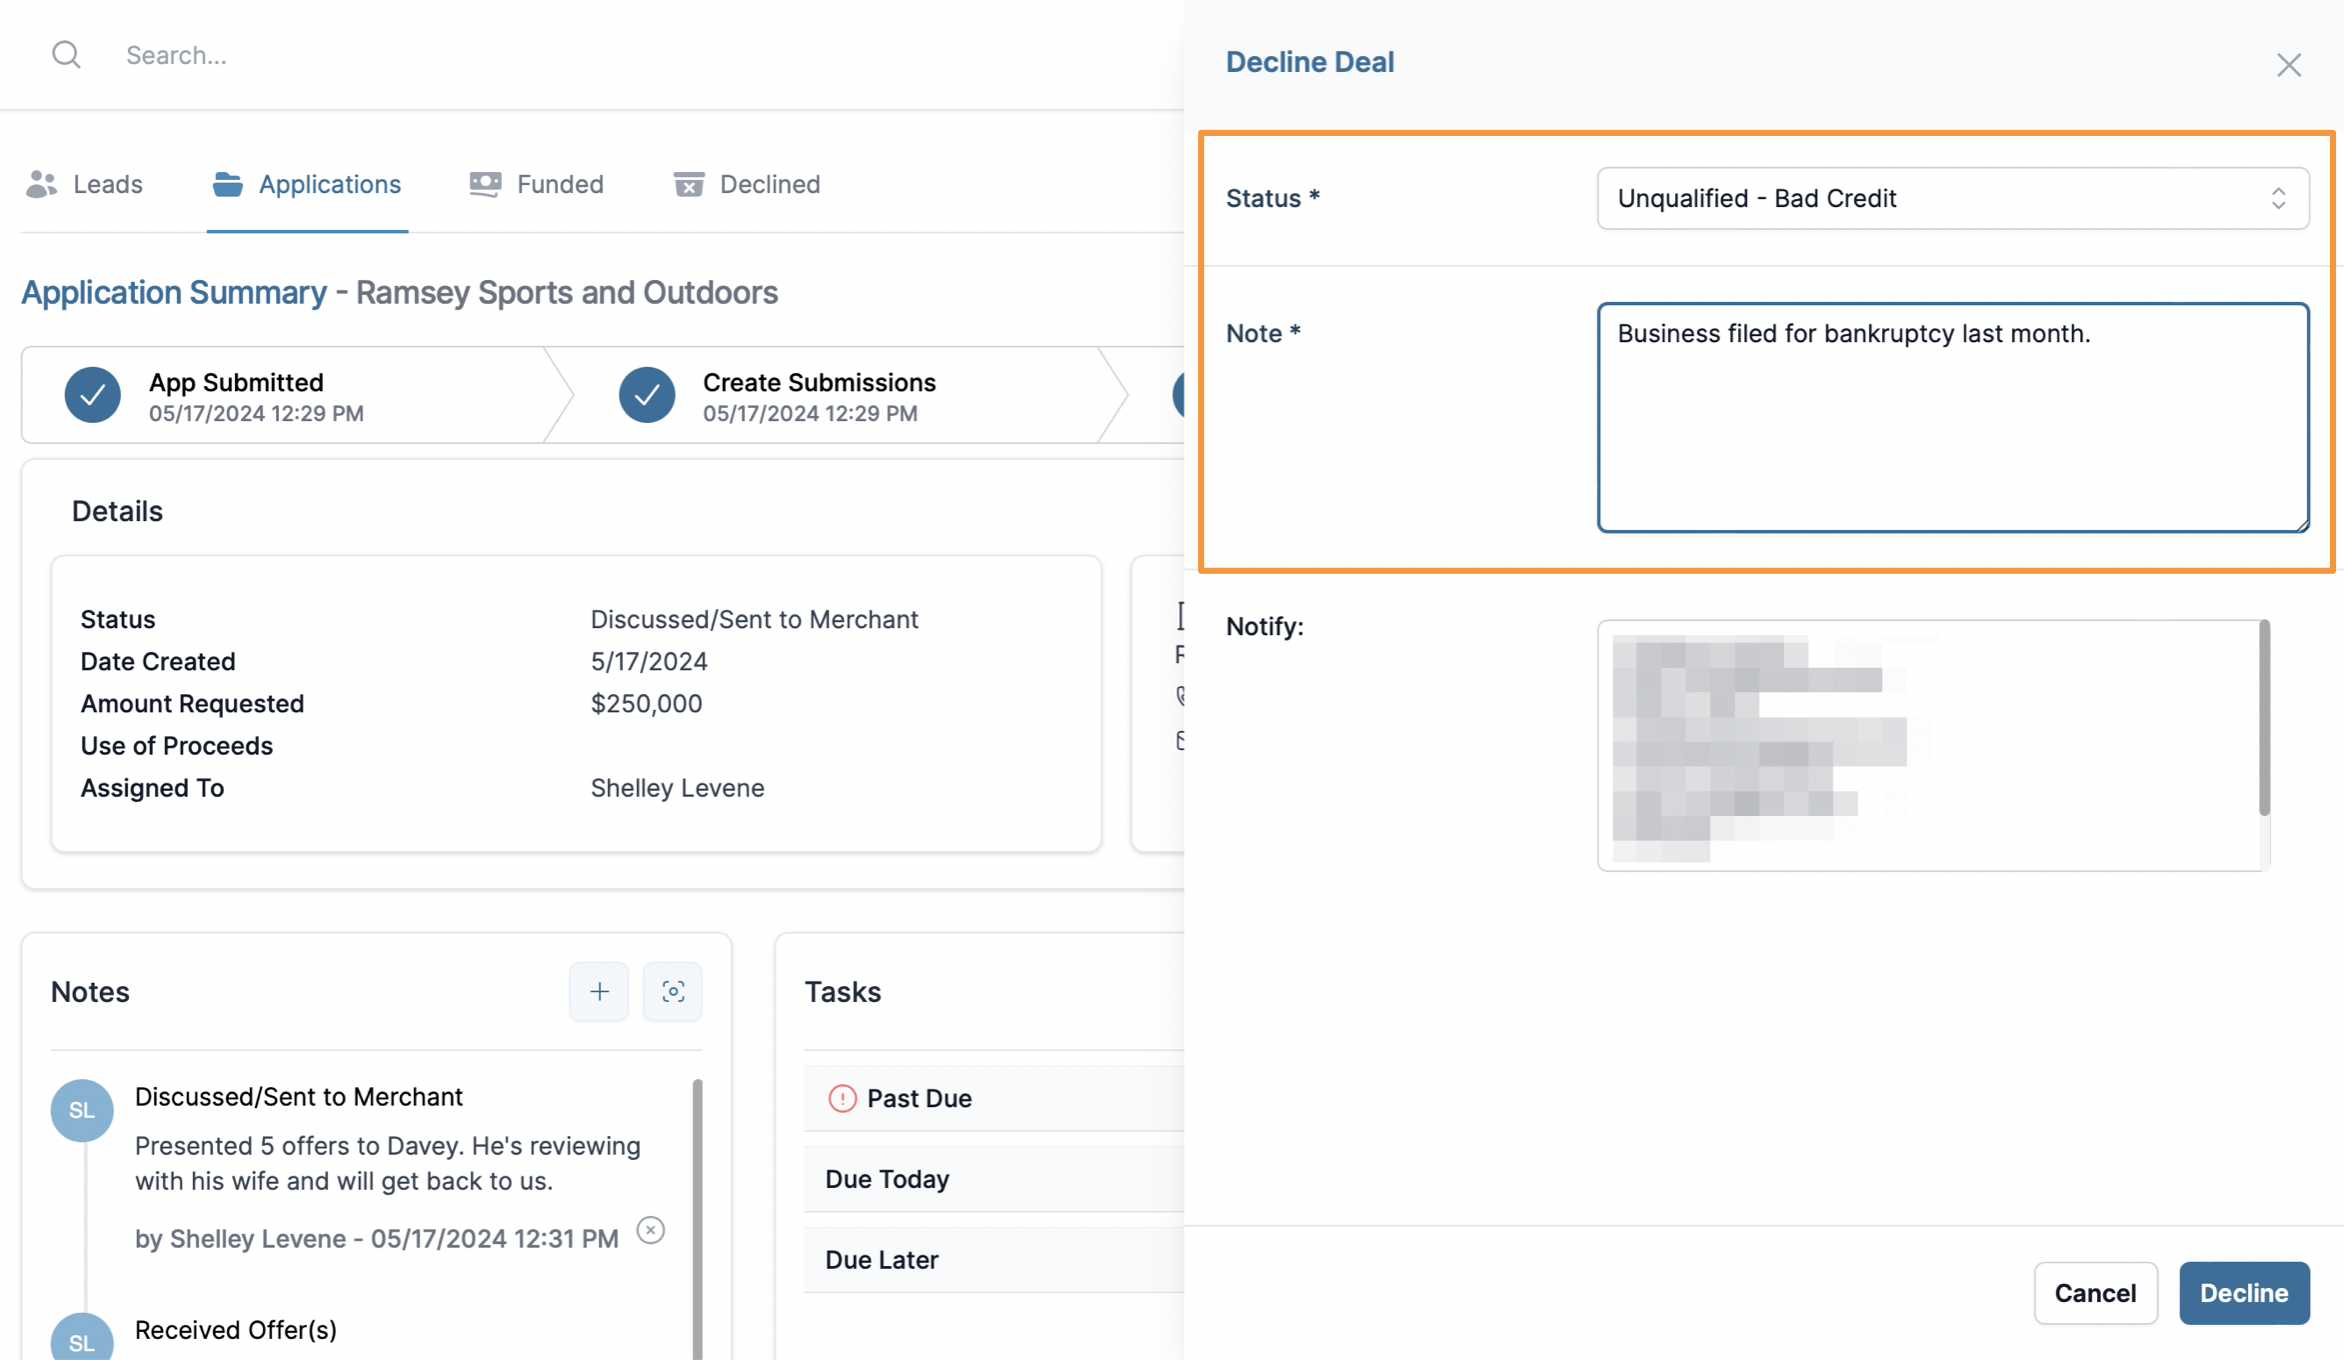Screen dimensions: 2344x1360
Task: Click the Past Due alert icon
Action: pyautogui.click(x=842, y=1098)
